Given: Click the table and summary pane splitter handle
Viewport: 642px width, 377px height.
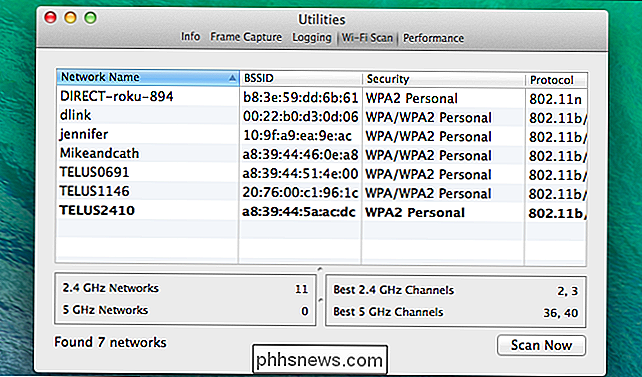Looking at the screenshot, I should click(x=320, y=269).
